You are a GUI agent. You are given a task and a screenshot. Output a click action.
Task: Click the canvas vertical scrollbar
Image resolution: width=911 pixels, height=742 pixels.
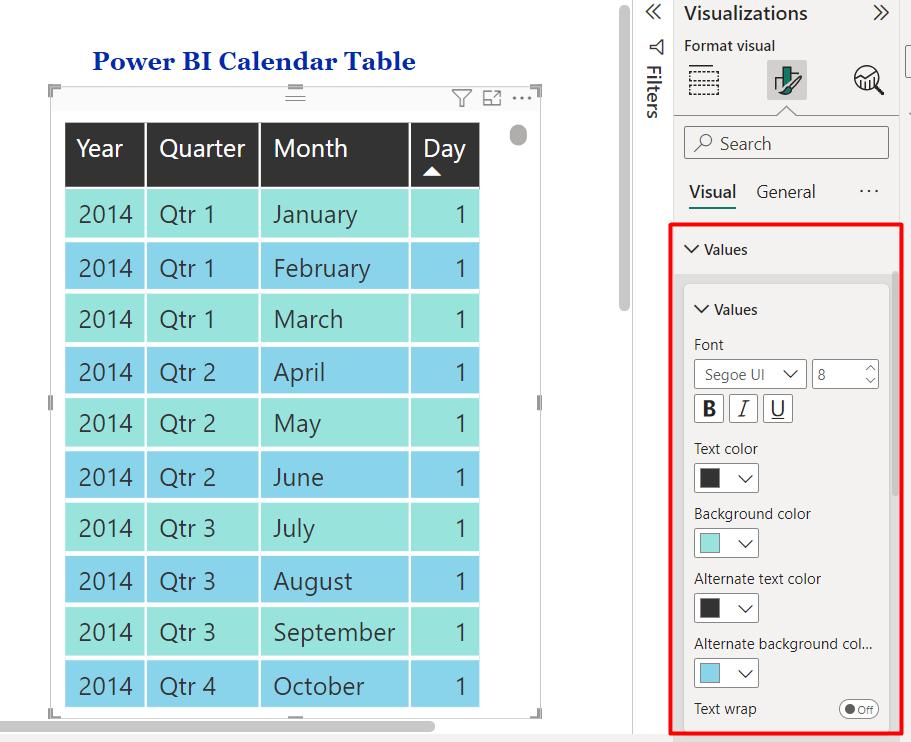625,158
